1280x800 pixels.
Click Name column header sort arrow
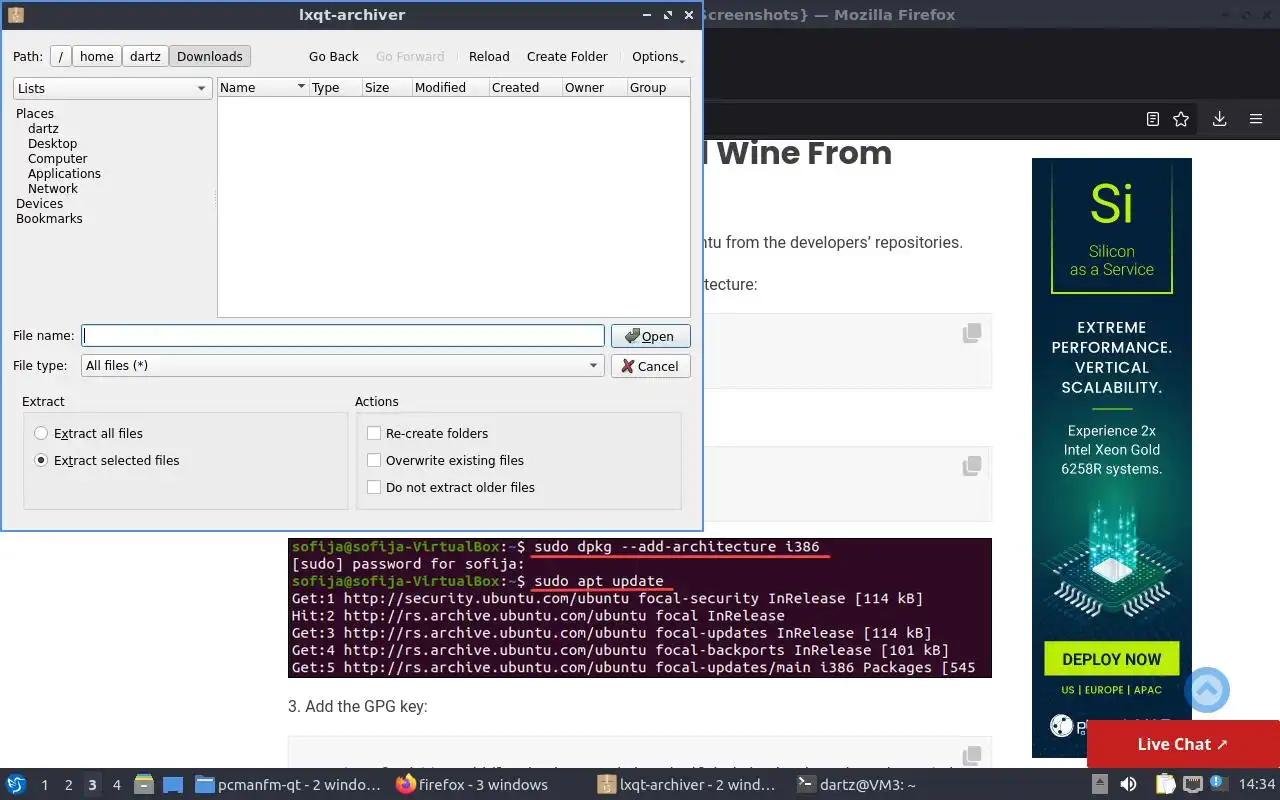pos(300,87)
